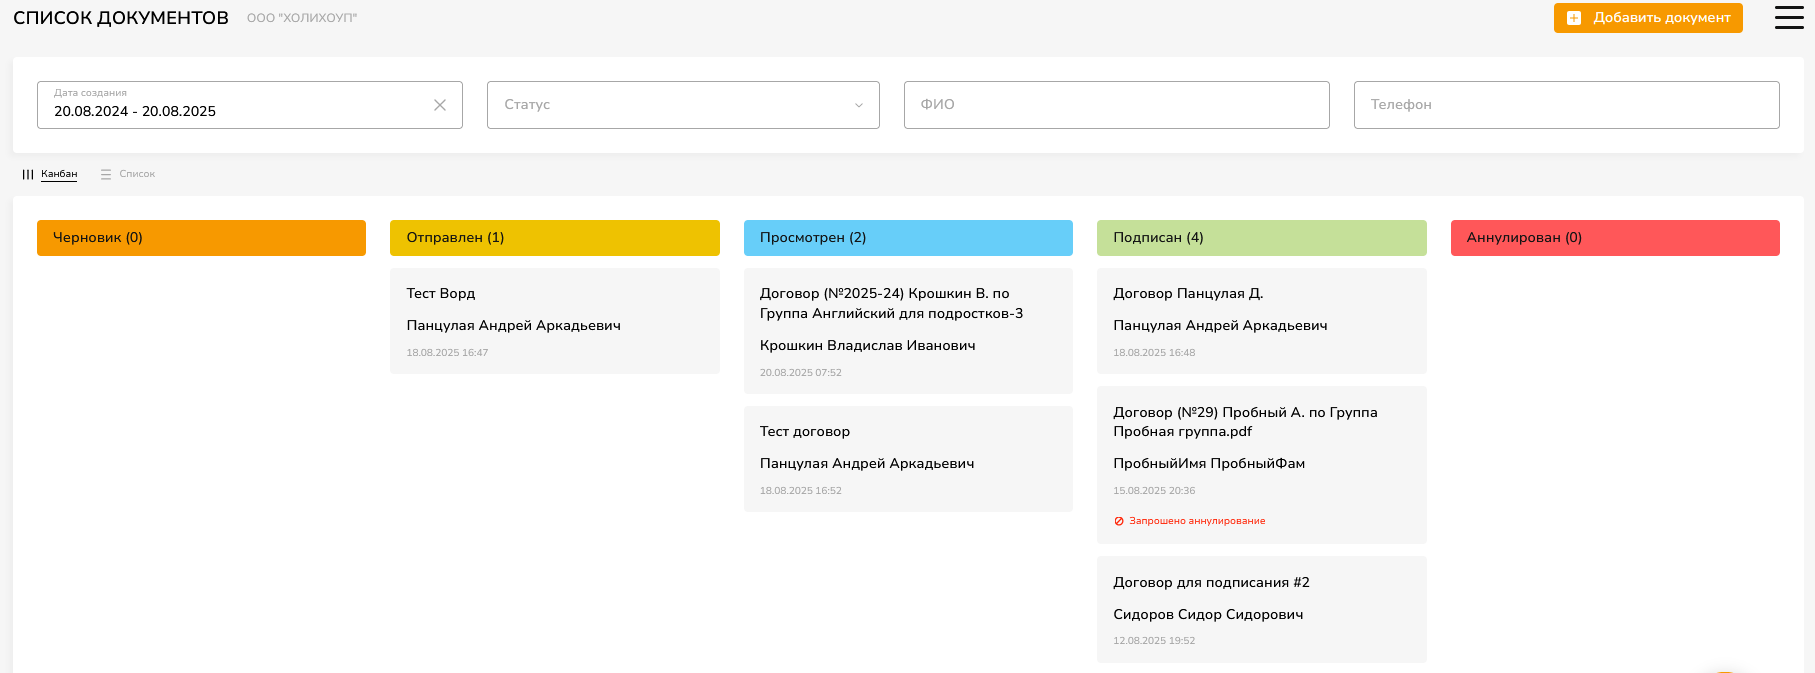This screenshot has width=1815, height=673.
Task: Open the Тест договор document card
Action: pos(908,459)
